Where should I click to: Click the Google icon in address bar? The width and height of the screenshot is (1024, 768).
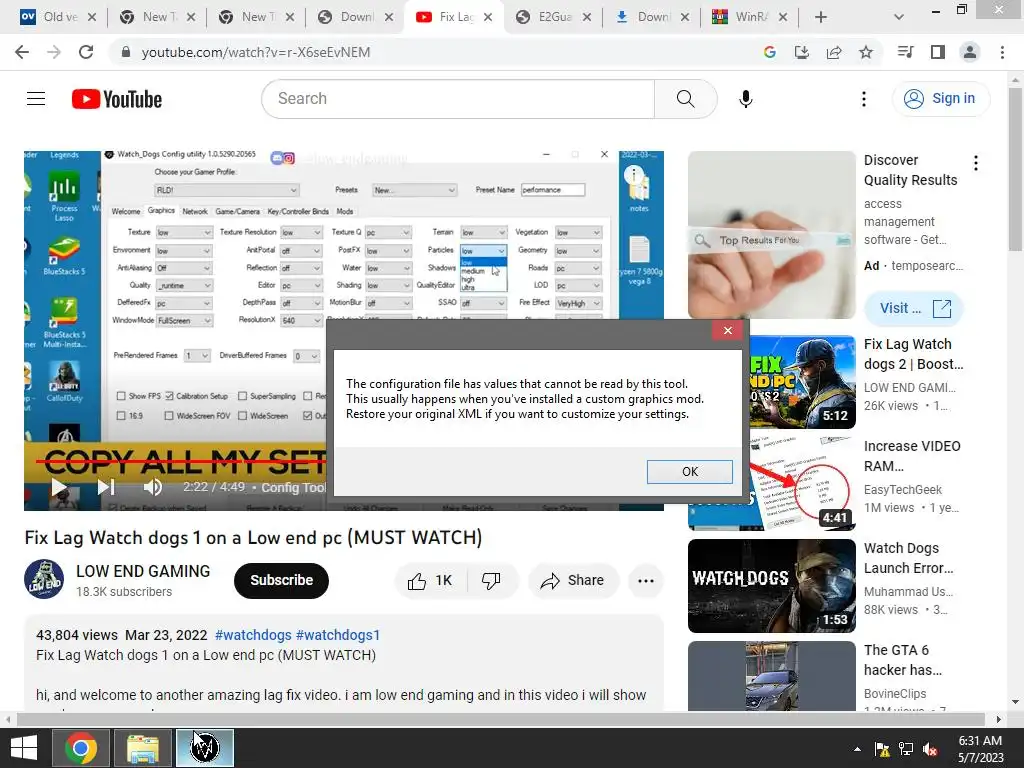769,52
